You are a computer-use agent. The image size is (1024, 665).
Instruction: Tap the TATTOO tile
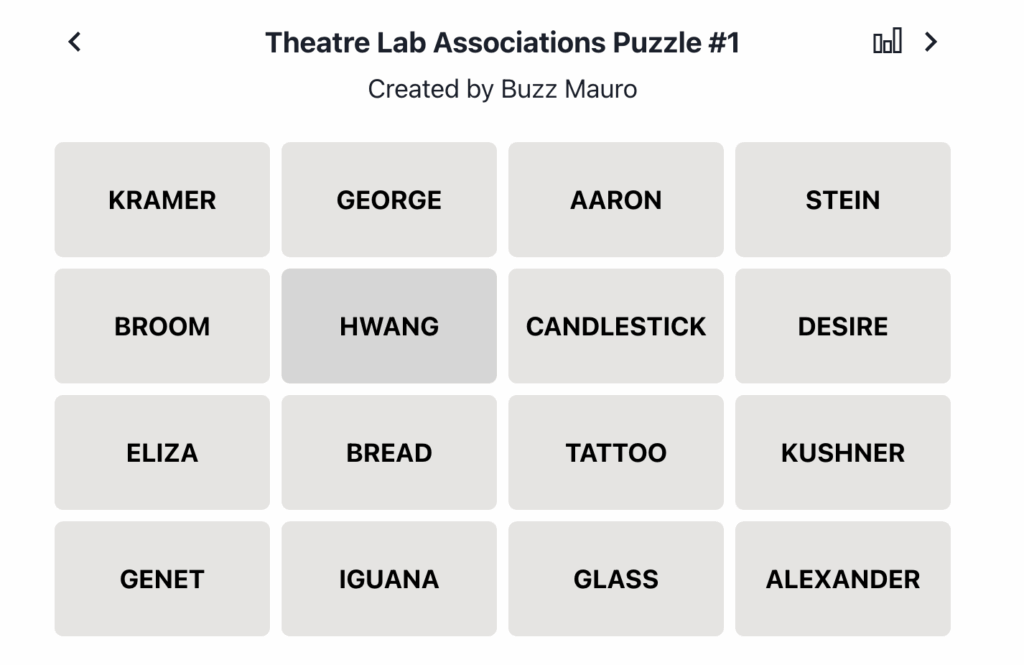click(x=616, y=453)
